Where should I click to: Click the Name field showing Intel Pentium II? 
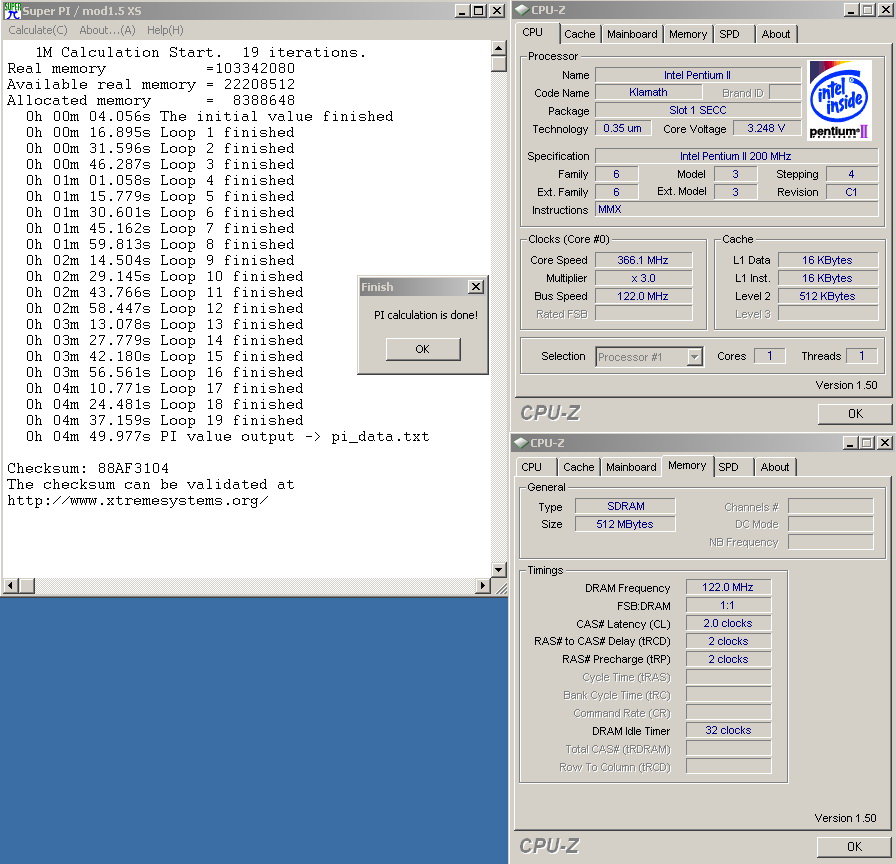[x=698, y=75]
